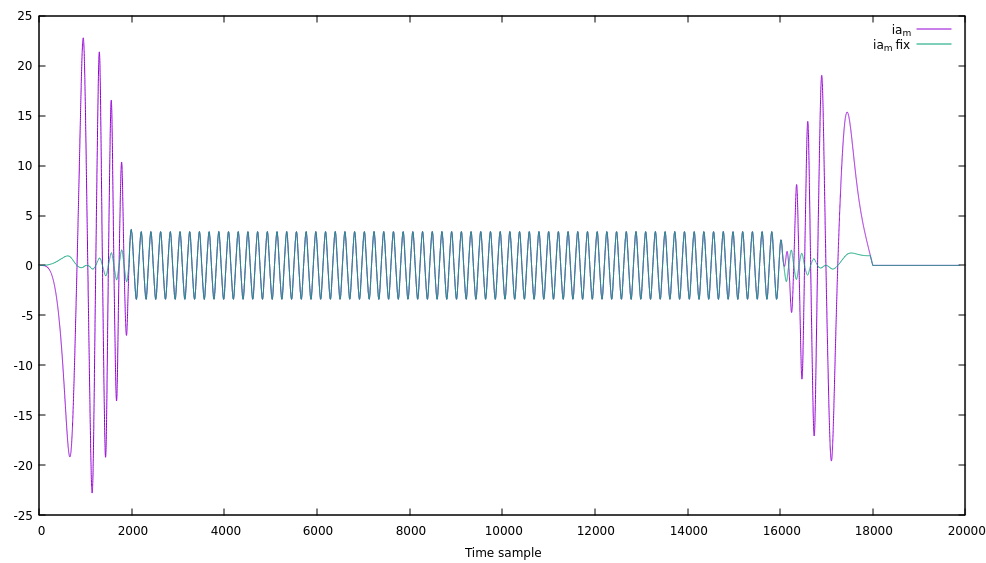Click the highest purple peak near 23

click(x=83, y=39)
